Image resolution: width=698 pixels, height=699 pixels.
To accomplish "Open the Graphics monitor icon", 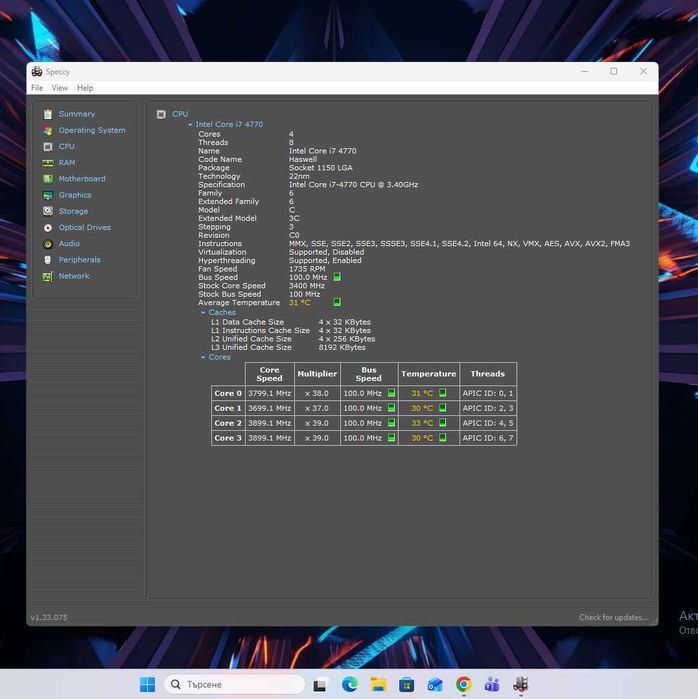I will [x=48, y=195].
